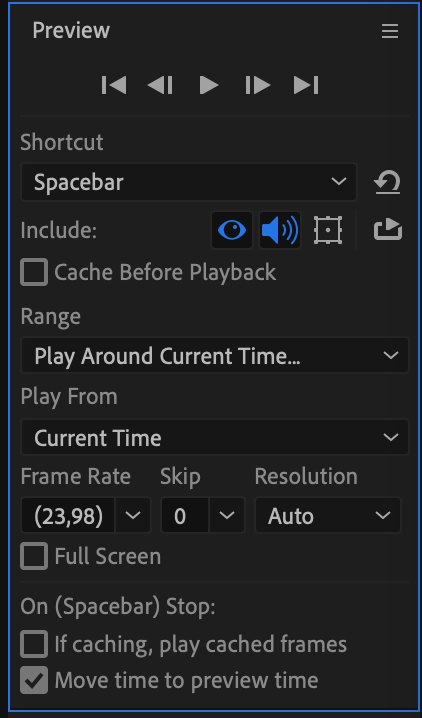Toggle include video eye icon
This screenshot has height=718, width=422.
(232, 230)
